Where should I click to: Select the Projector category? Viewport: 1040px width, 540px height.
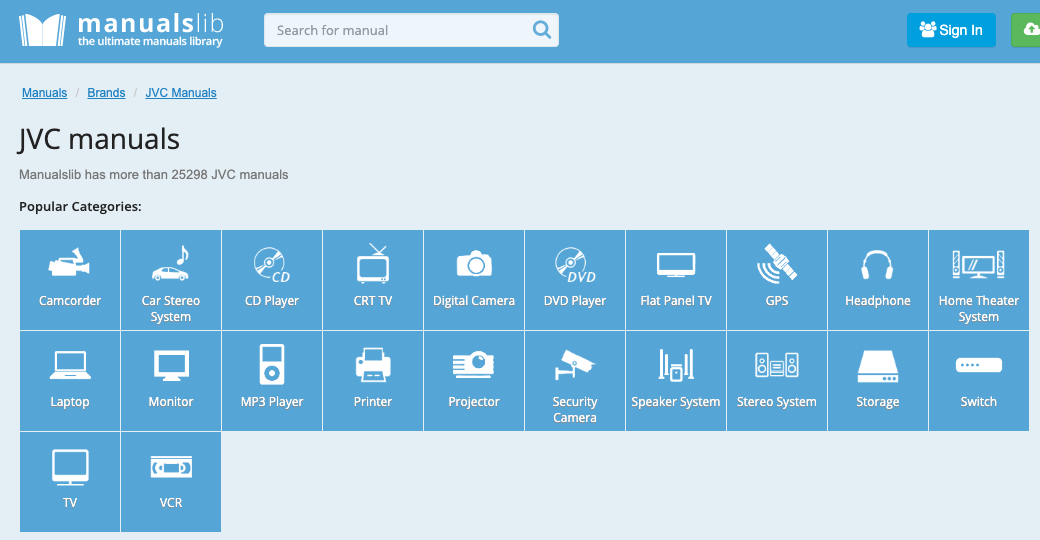click(474, 381)
